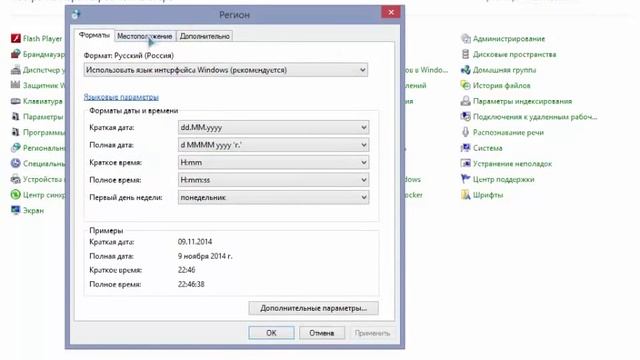
Task: Open the Flash Player icon in Control Panel
Action: click(x=16, y=38)
